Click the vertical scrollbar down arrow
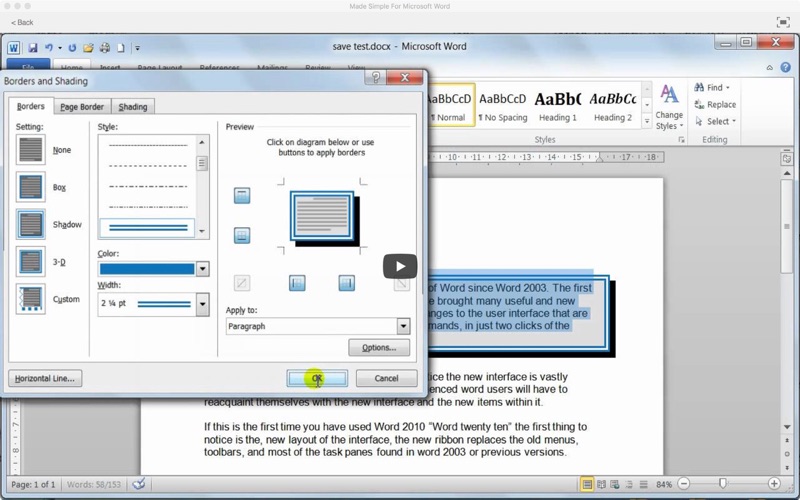Image resolution: width=800 pixels, height=500 pixels. [x=787, y=427]
